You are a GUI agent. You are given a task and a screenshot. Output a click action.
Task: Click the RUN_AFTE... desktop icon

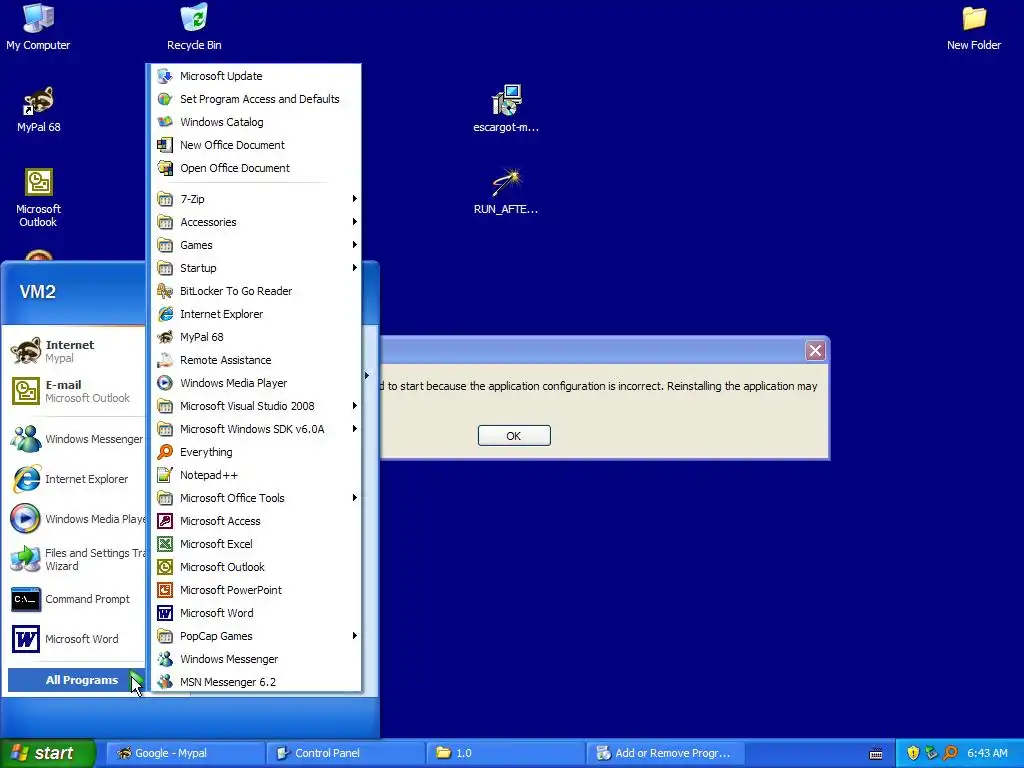[x=506, y=191]
